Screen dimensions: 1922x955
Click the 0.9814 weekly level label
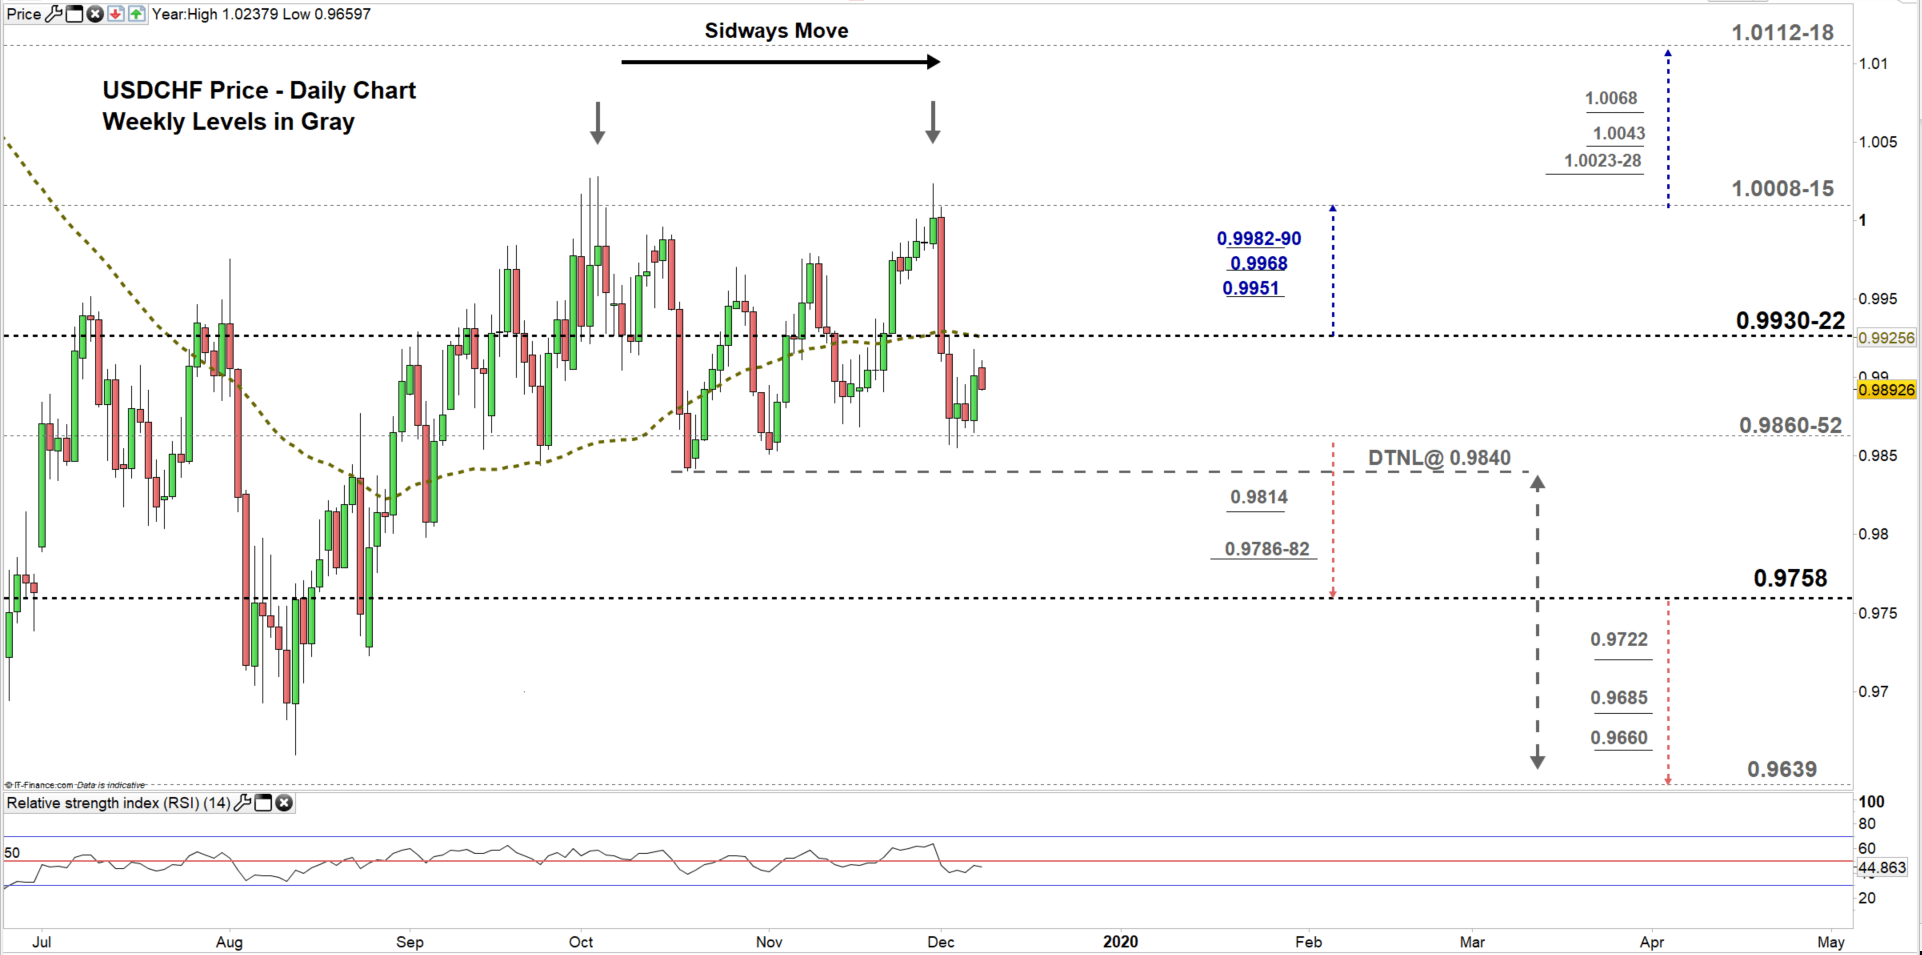pyautogui.click(x=1259, y=497)
